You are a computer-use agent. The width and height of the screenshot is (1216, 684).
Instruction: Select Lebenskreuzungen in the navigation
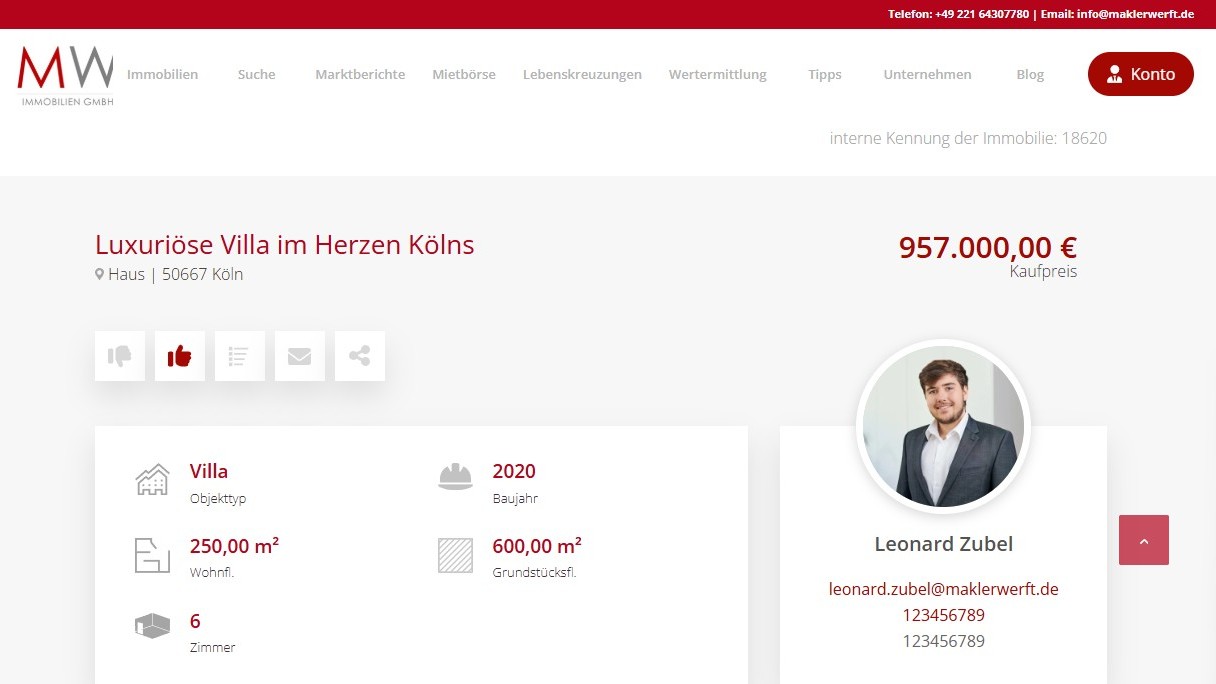click(582, 74)
